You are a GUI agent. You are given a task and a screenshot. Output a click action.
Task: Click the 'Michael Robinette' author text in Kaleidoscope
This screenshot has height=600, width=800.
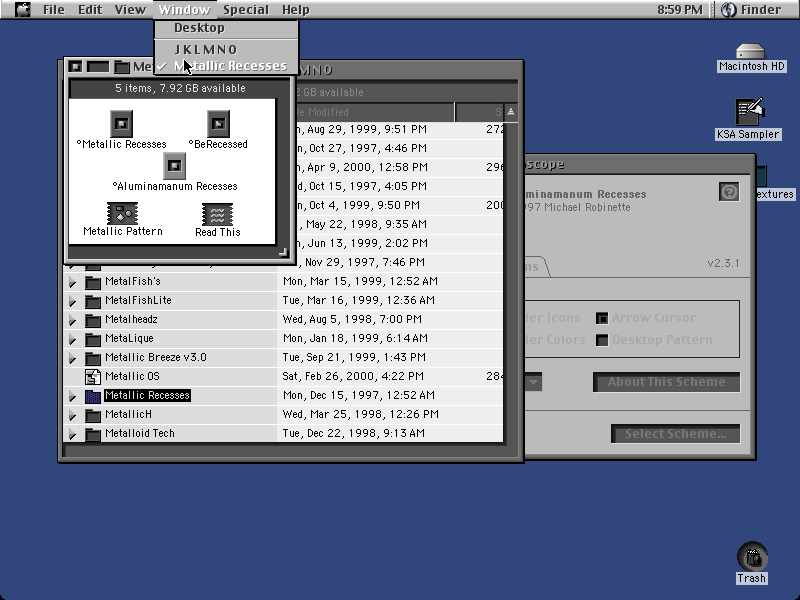[587, 207]
